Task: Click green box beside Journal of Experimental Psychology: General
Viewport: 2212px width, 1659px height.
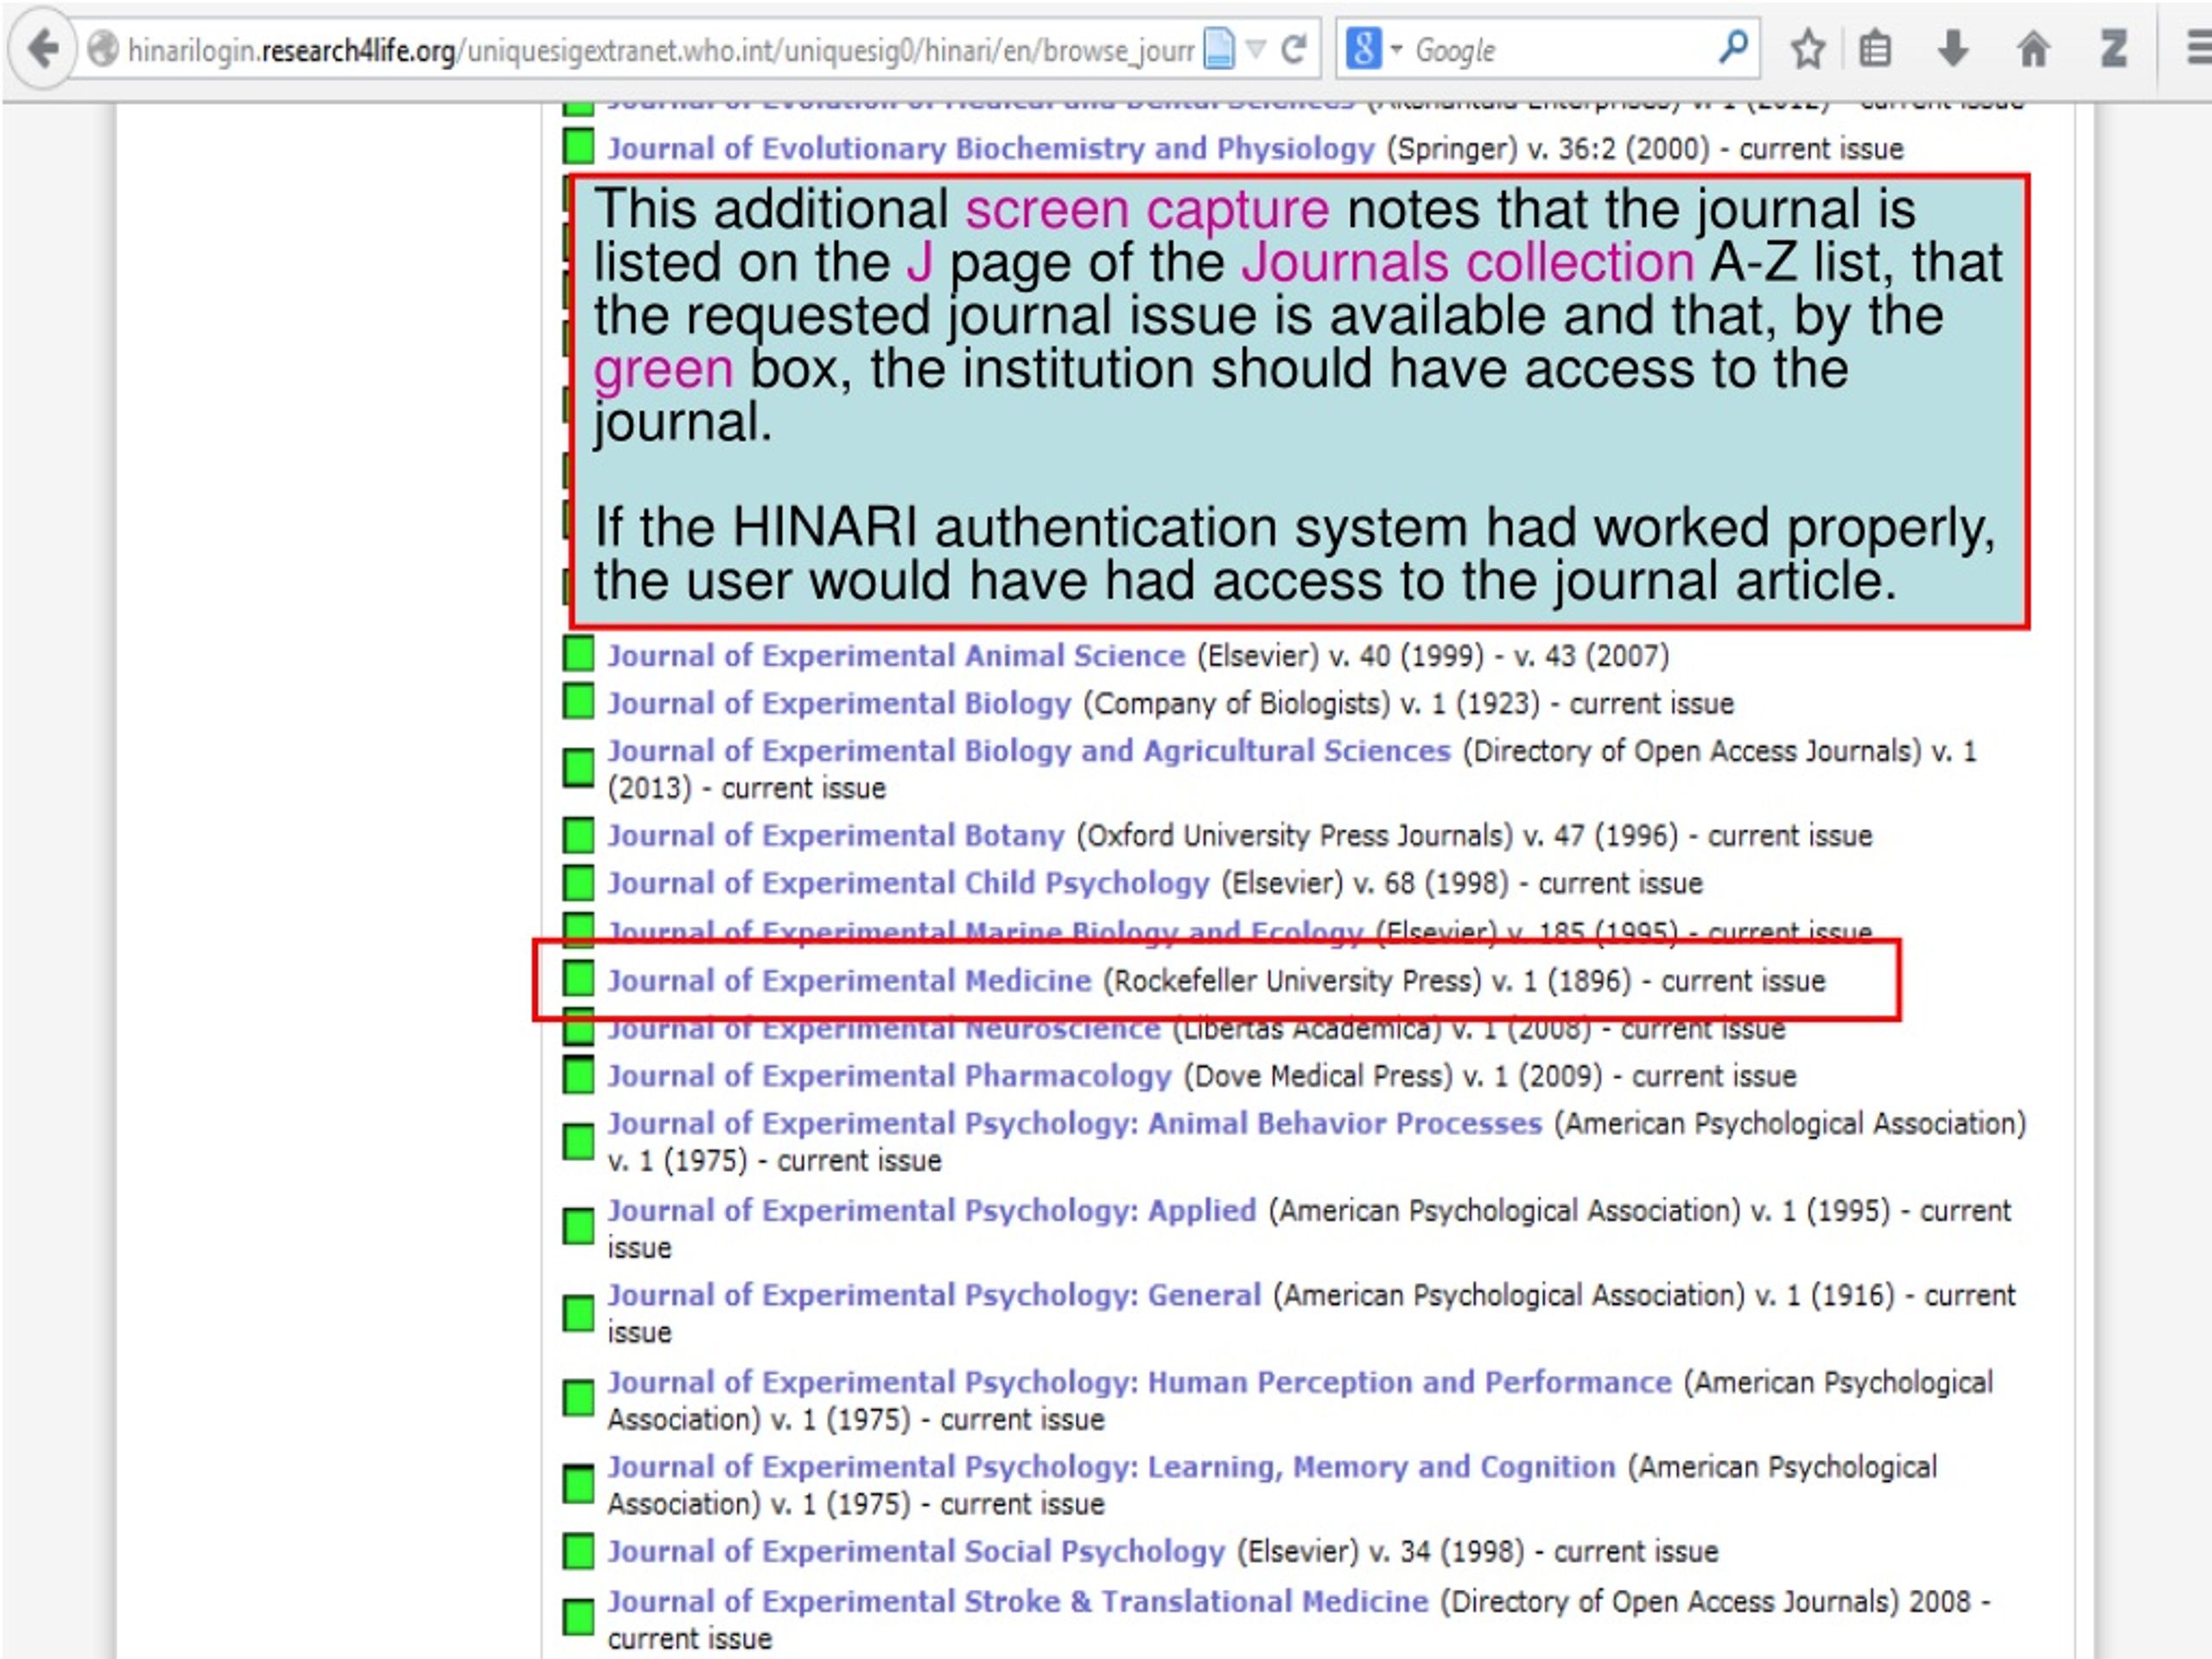Action: click(x=578, y=1314)
